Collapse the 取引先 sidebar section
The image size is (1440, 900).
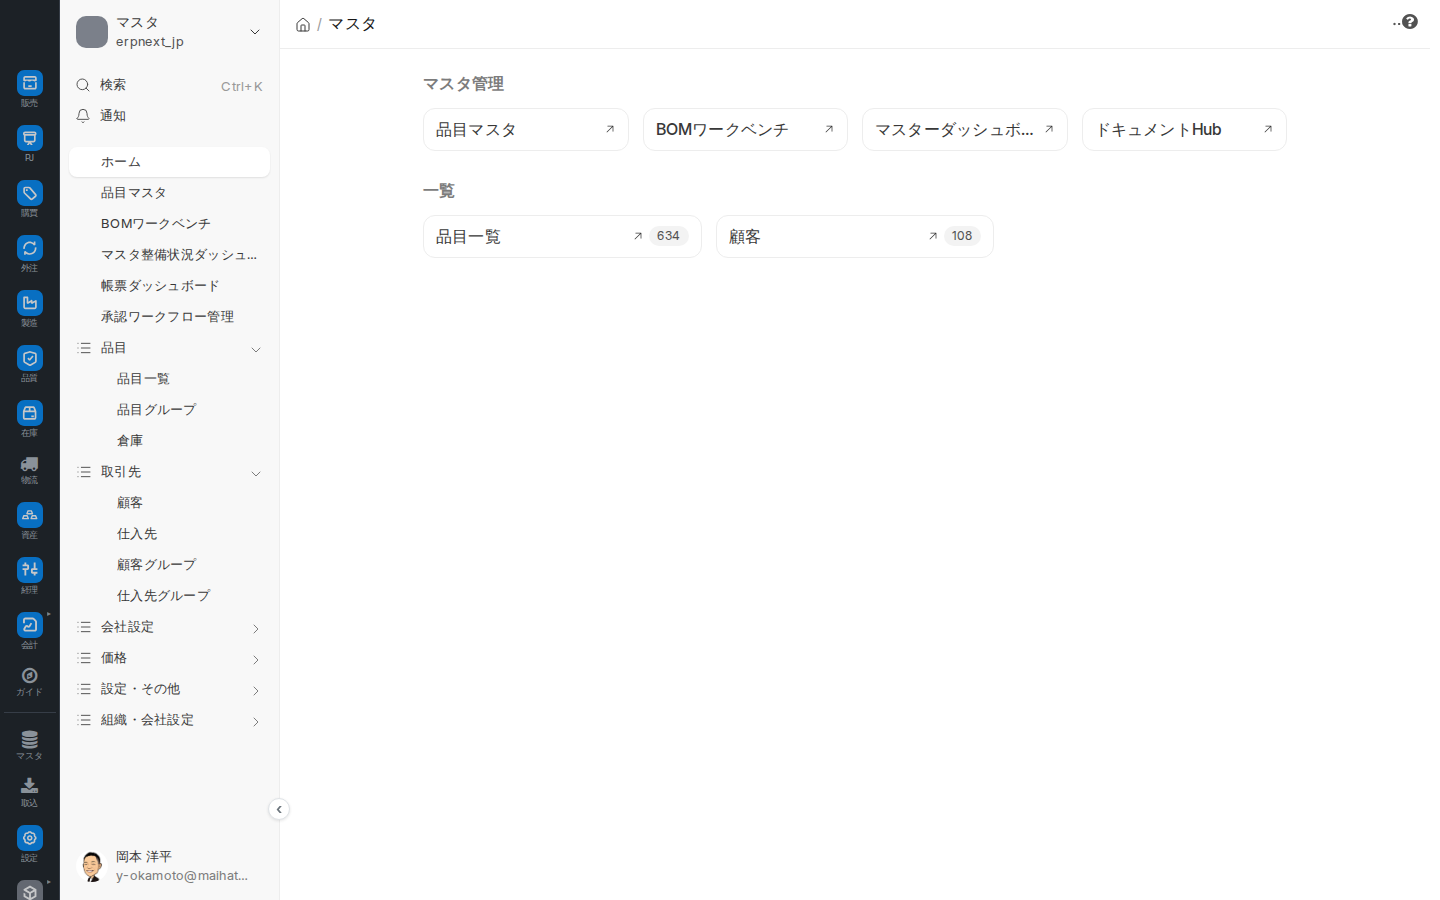click(256, 473)
